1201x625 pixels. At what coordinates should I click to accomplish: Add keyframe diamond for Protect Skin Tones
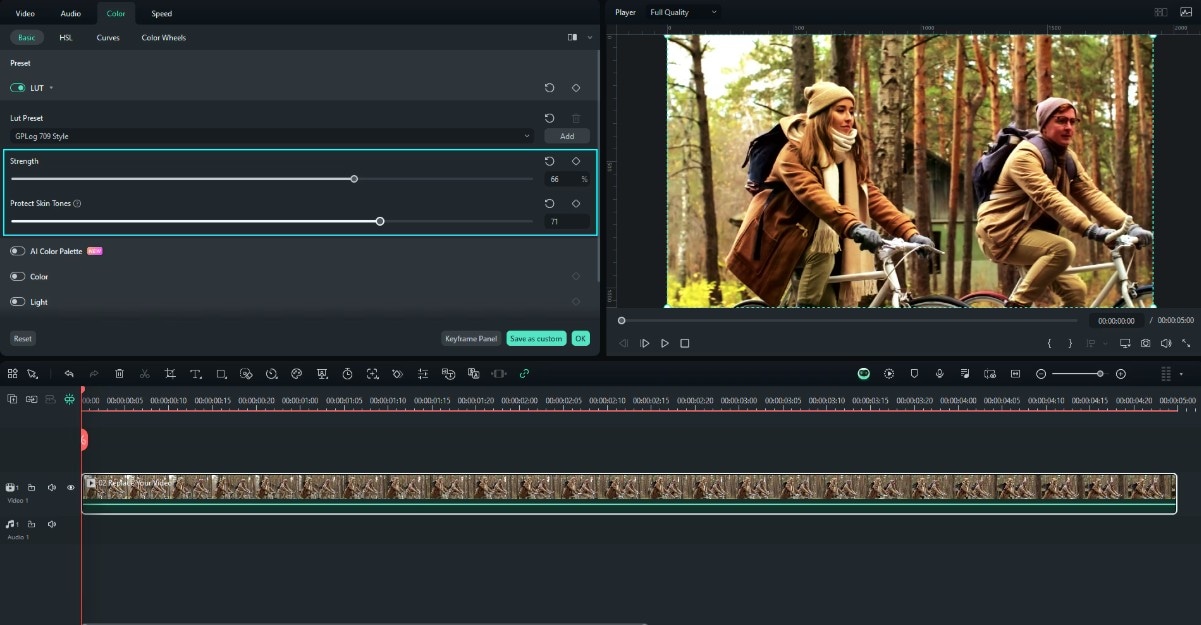576,203
